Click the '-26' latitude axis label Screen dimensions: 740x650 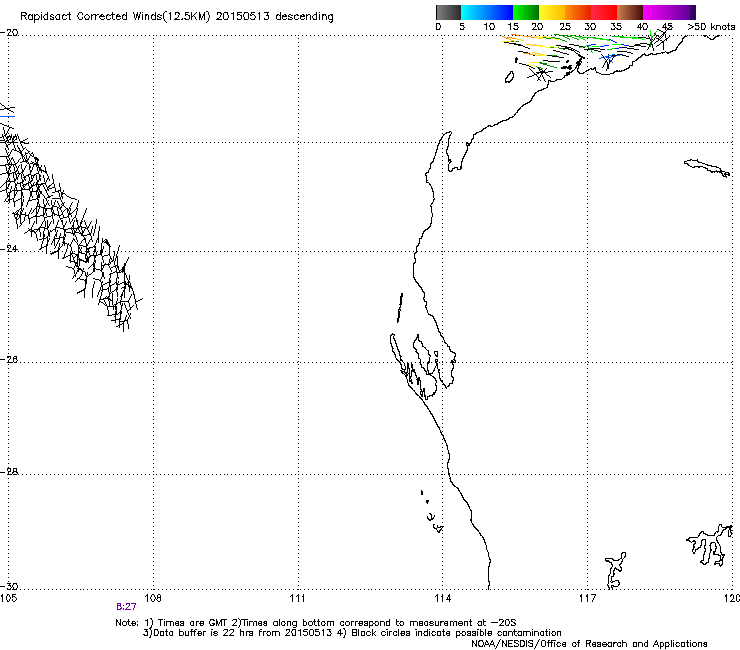click(9, 360)
